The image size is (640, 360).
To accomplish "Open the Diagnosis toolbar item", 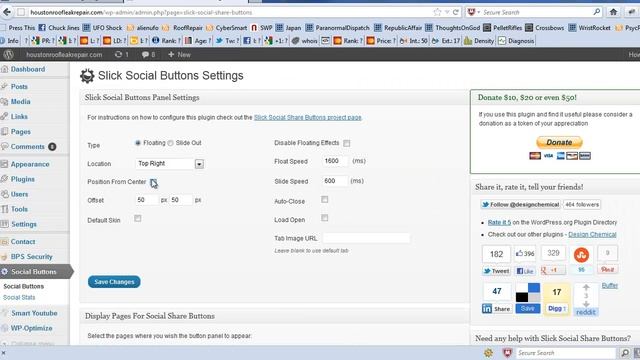I will (516, 41).
